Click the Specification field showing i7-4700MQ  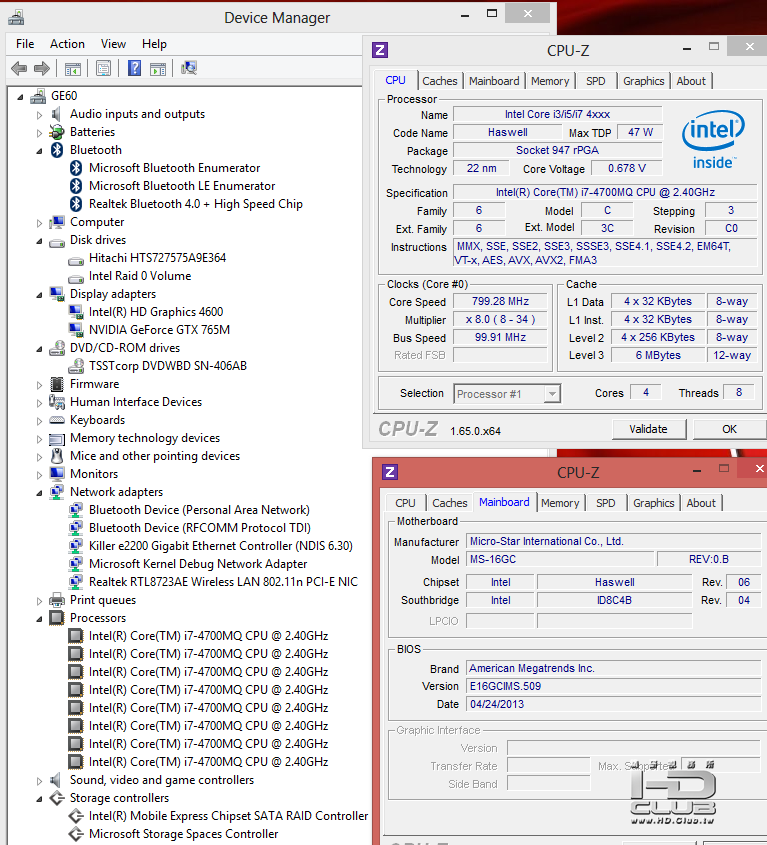(605, 192)
